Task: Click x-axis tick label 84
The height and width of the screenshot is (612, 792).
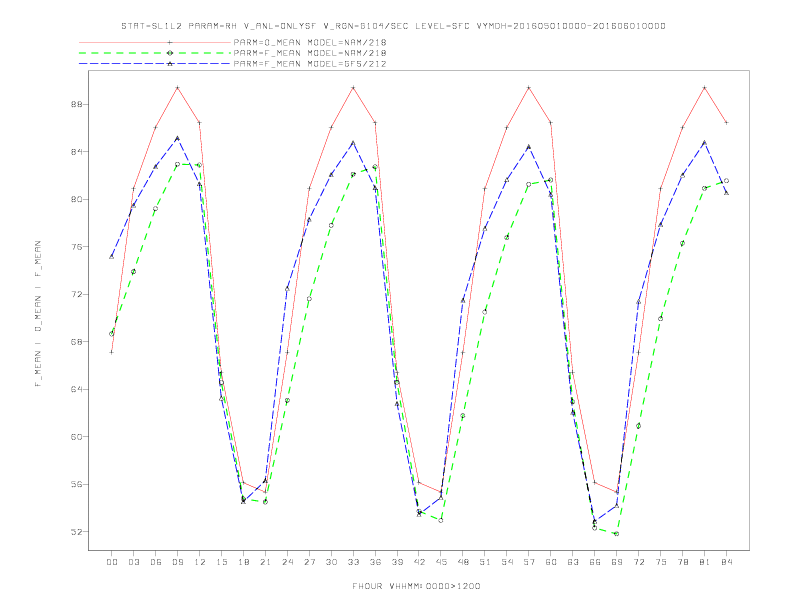Action: tap(727, 562)
